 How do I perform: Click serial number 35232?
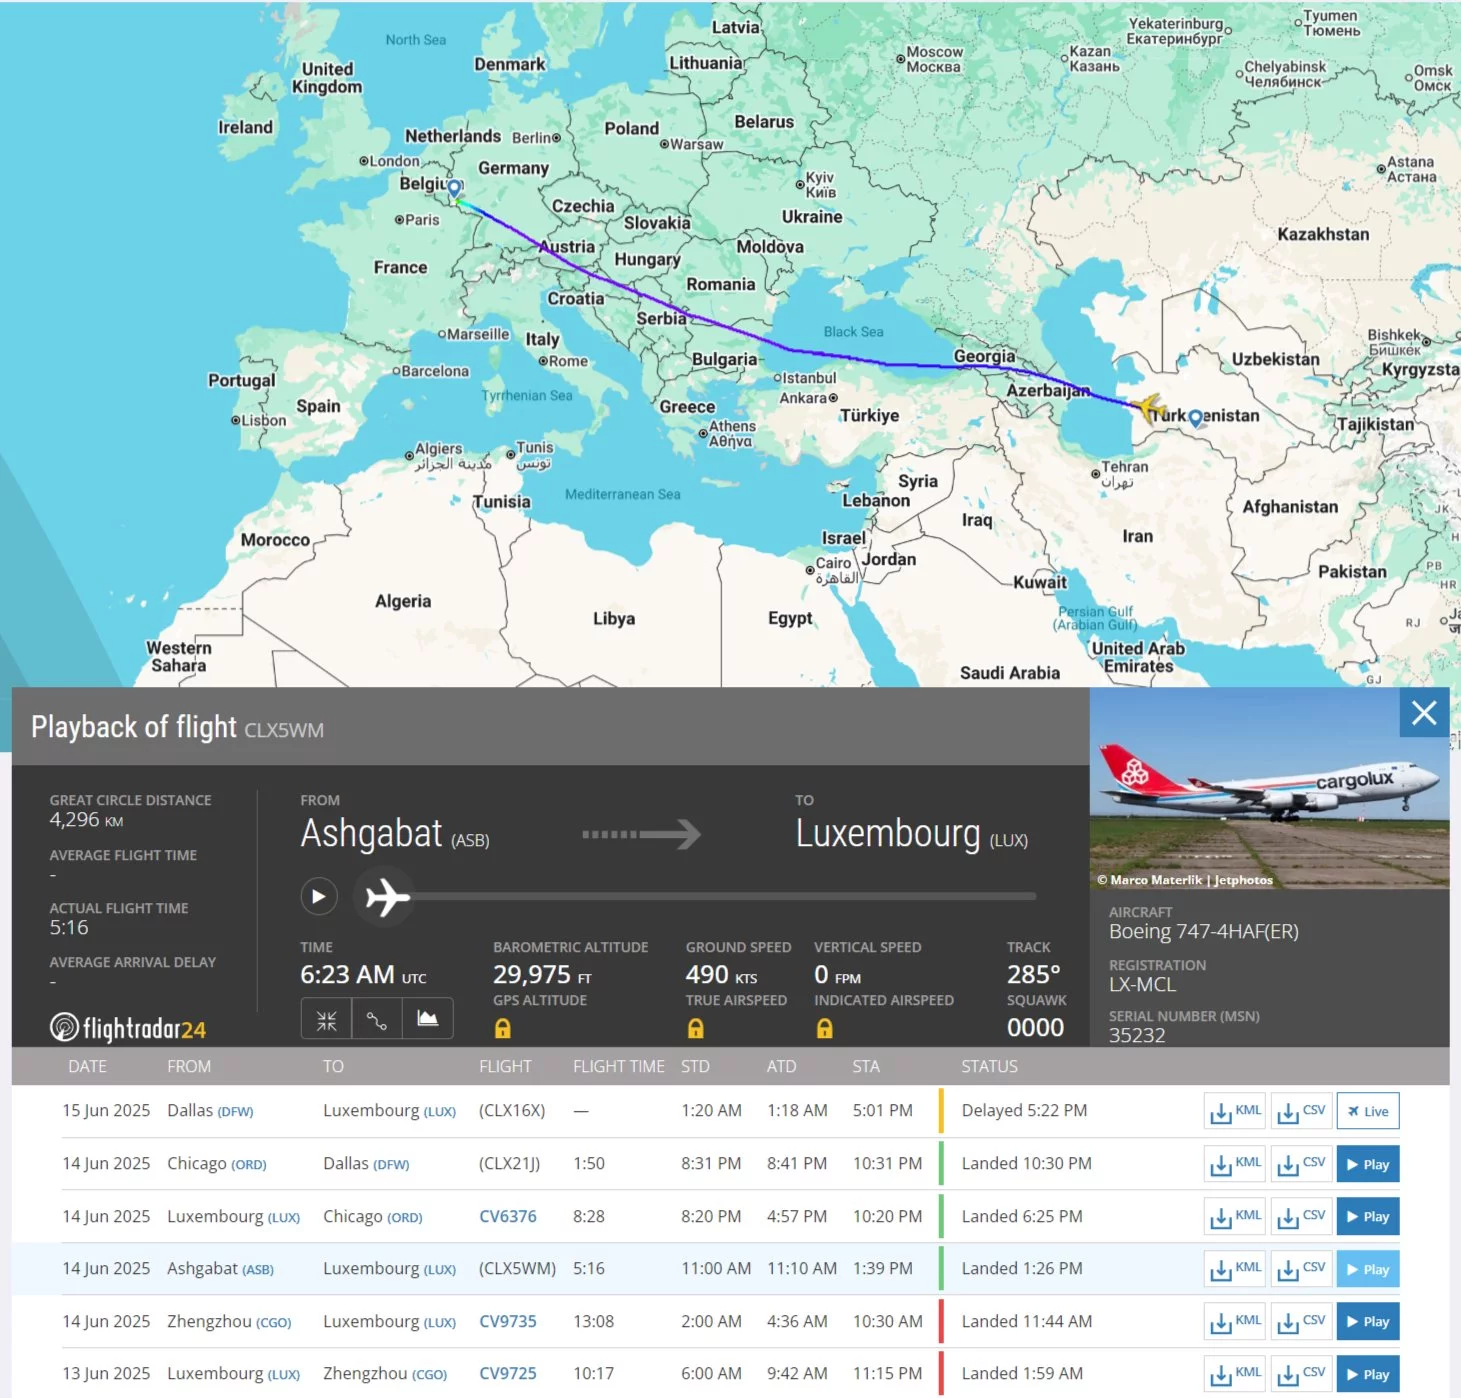(1137, 1035)
